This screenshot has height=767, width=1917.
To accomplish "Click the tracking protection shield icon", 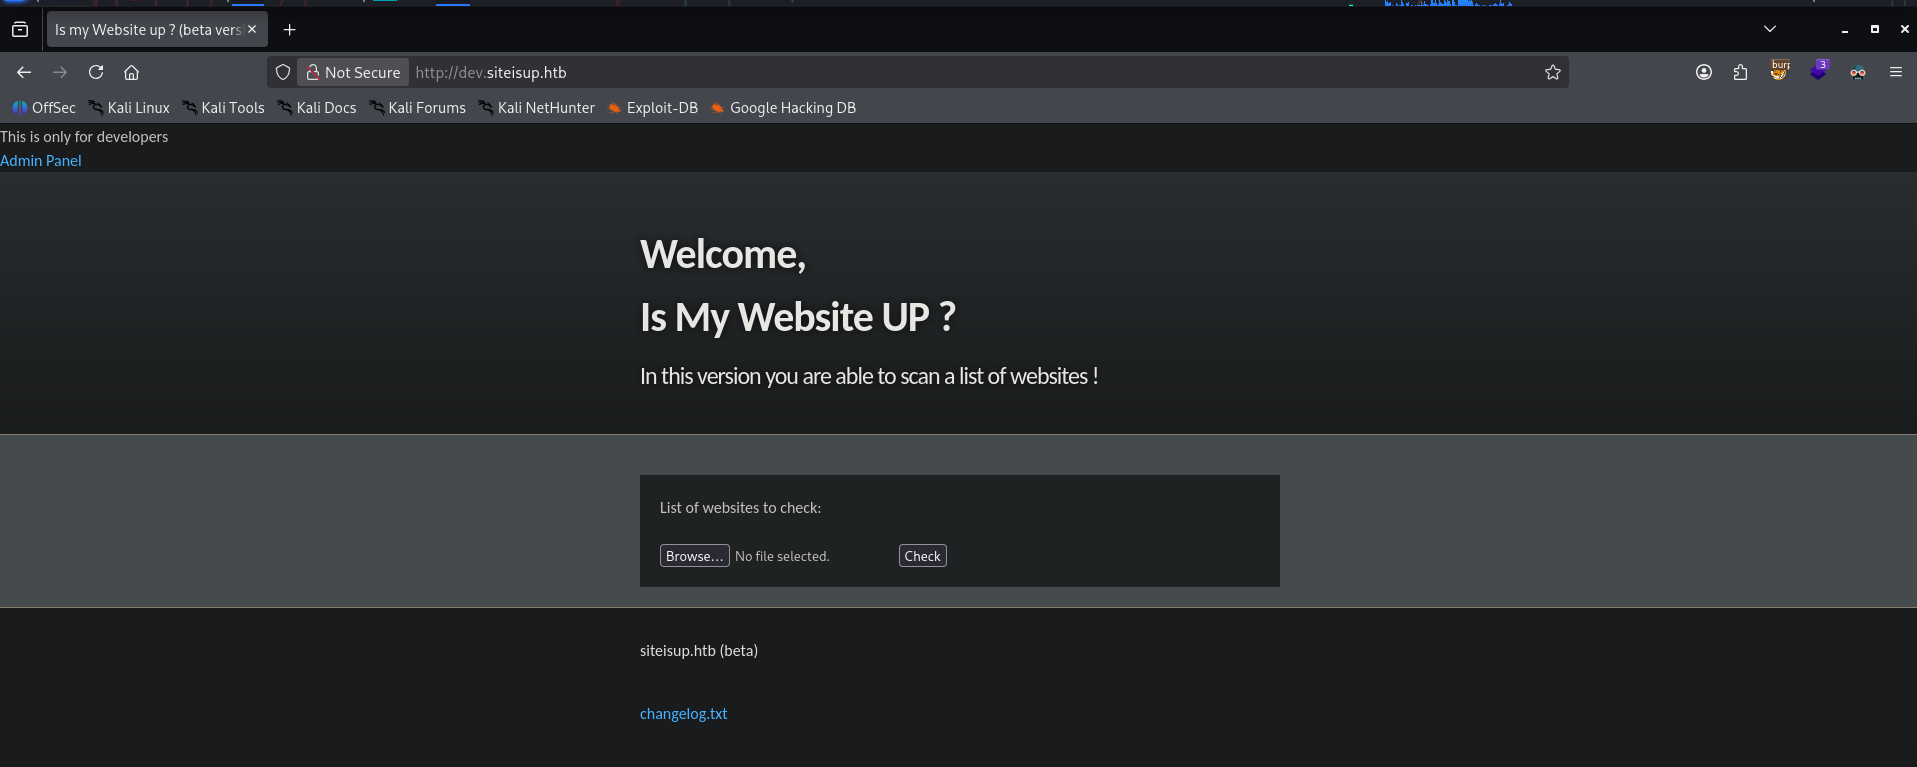I will (x=283, y=72).
